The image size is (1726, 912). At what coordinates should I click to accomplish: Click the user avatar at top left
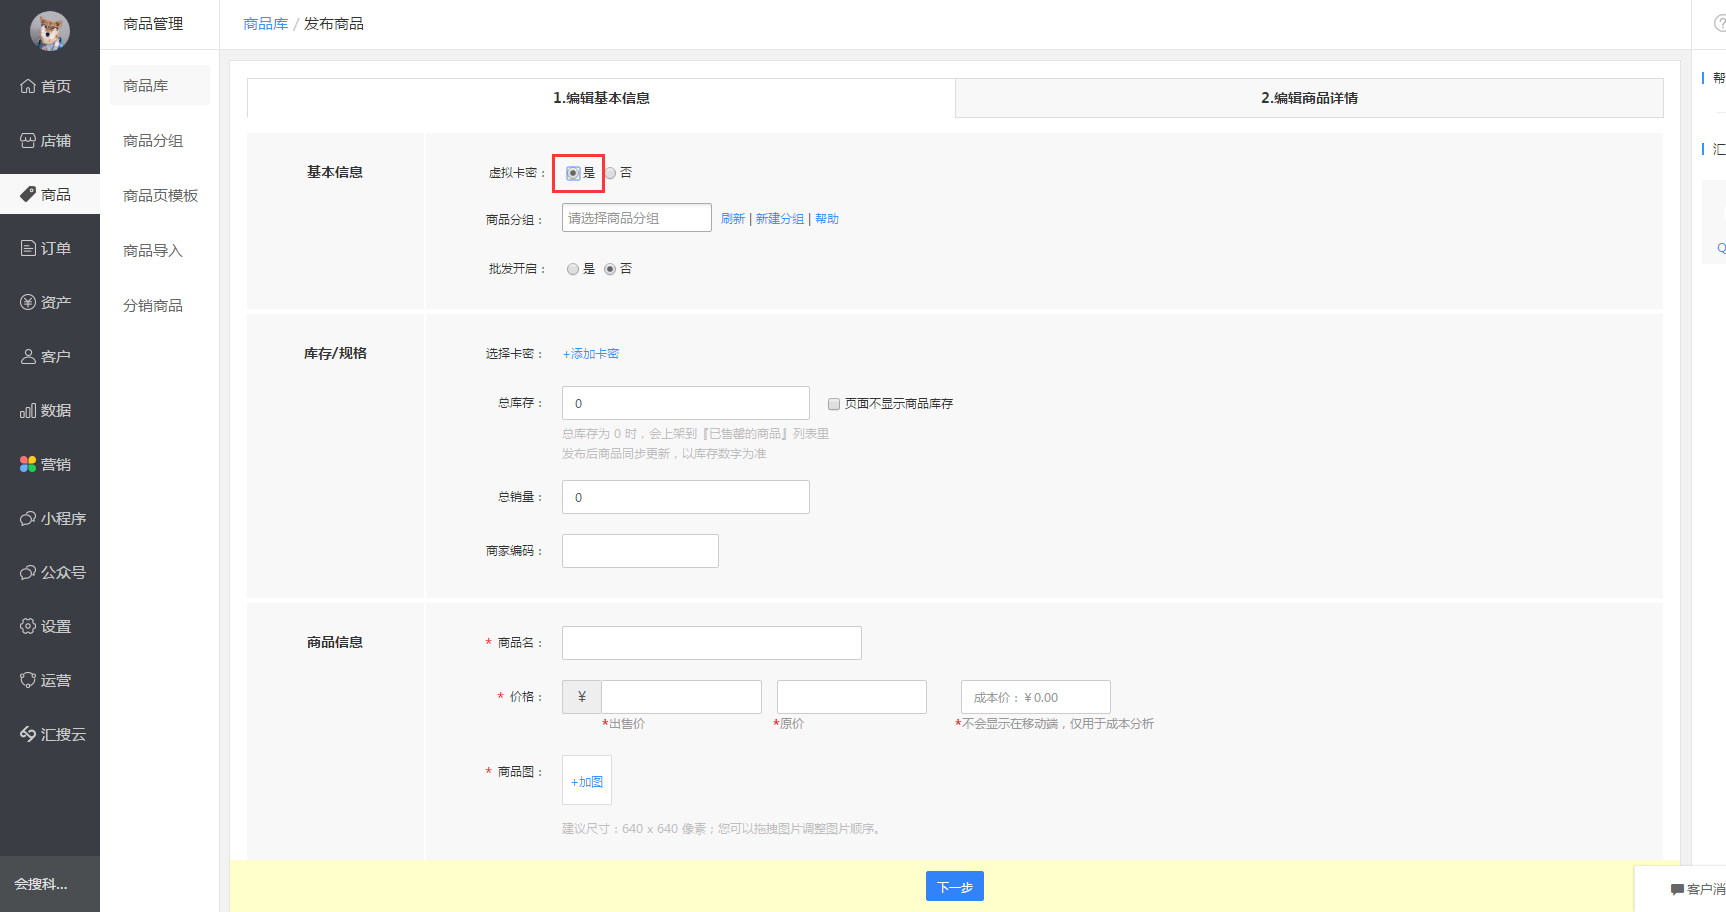pos(49,31)
